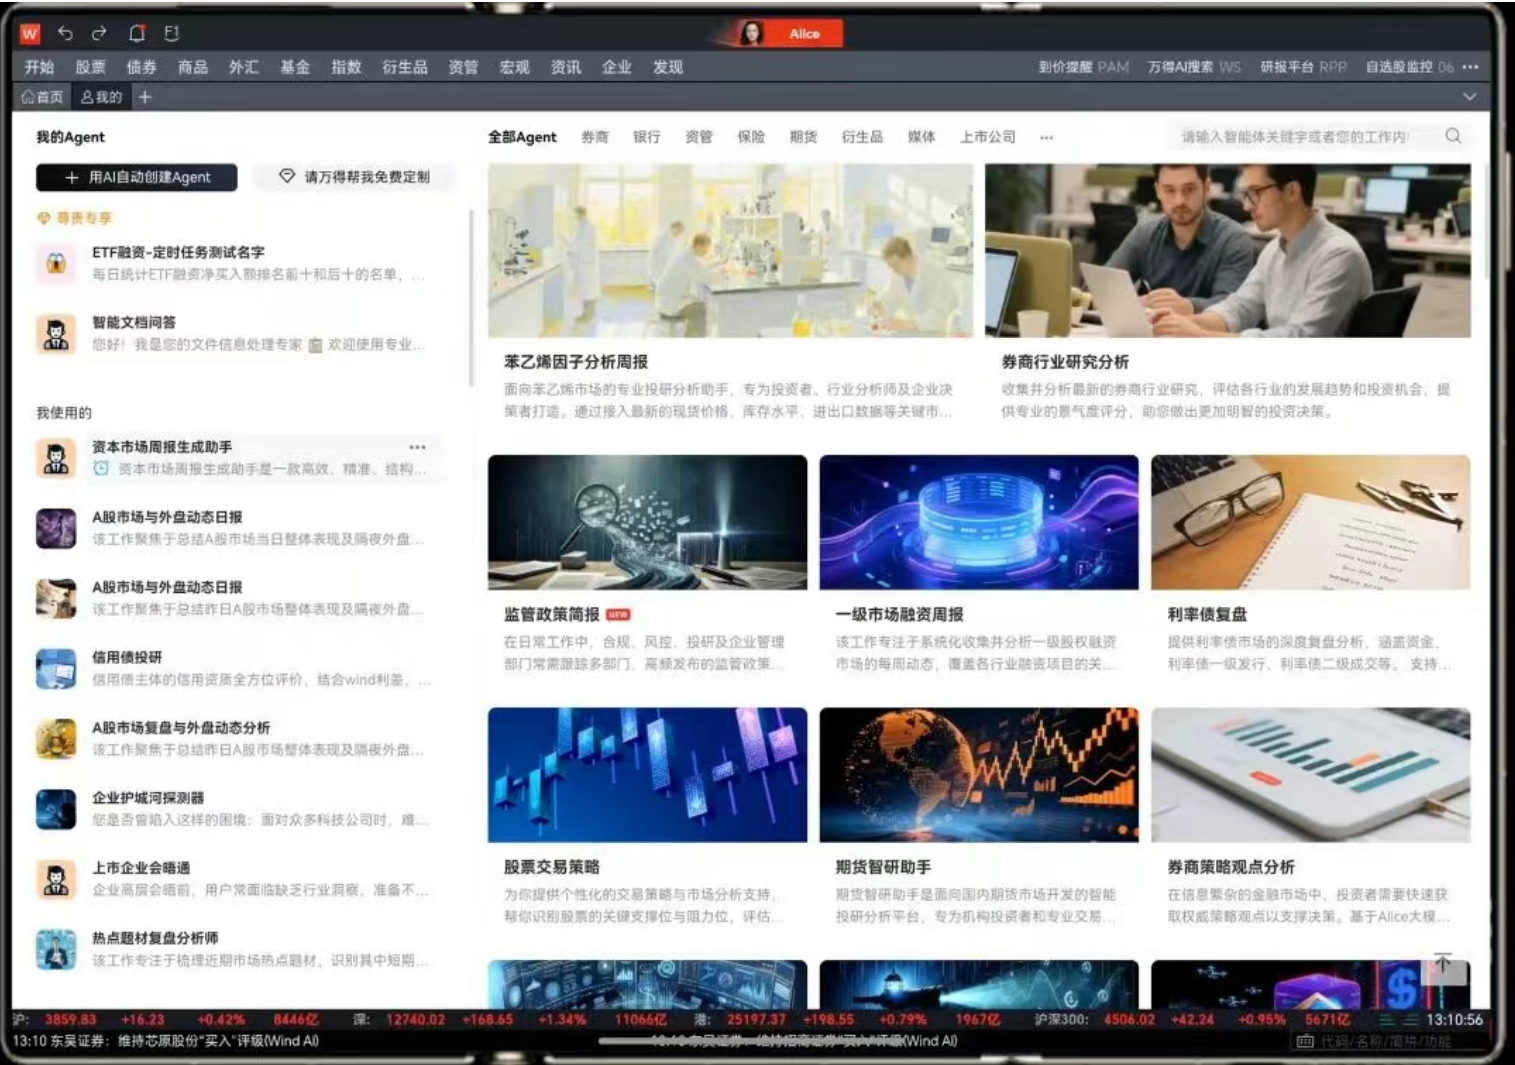Click the ETF融资 agent's avatar icon

[x=56, y=263]
